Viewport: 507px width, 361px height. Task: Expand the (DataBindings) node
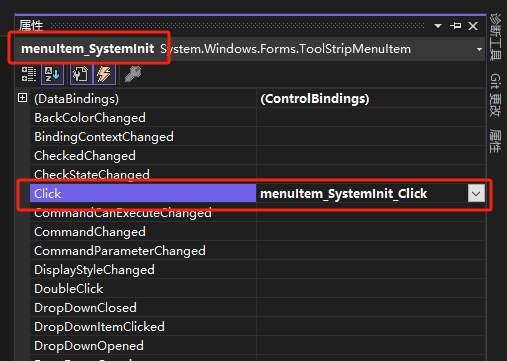[23, 98]
